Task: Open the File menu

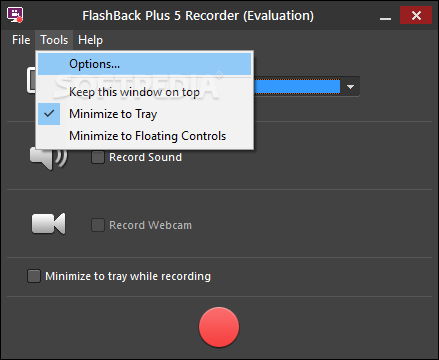Action: click(21, 40)
